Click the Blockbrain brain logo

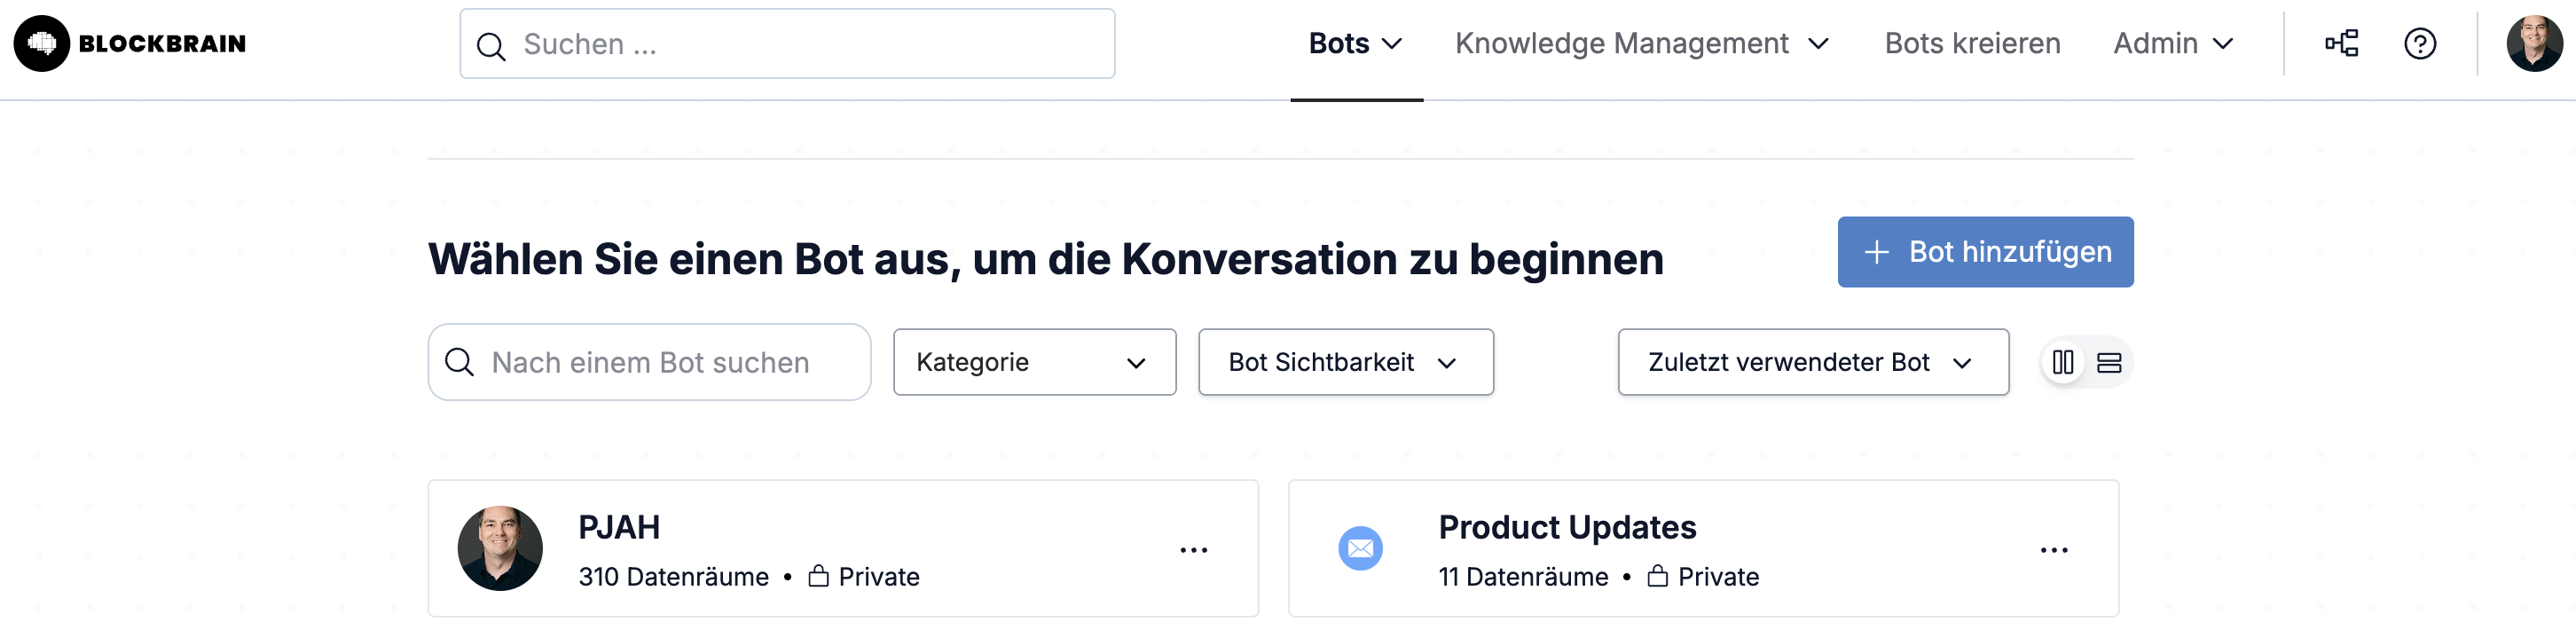point(42,43)
